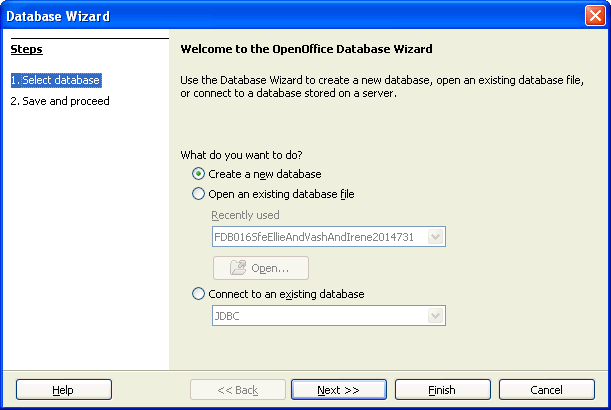Click the What do you want to do? label
The image size is (611, 410).
[241, 155]
